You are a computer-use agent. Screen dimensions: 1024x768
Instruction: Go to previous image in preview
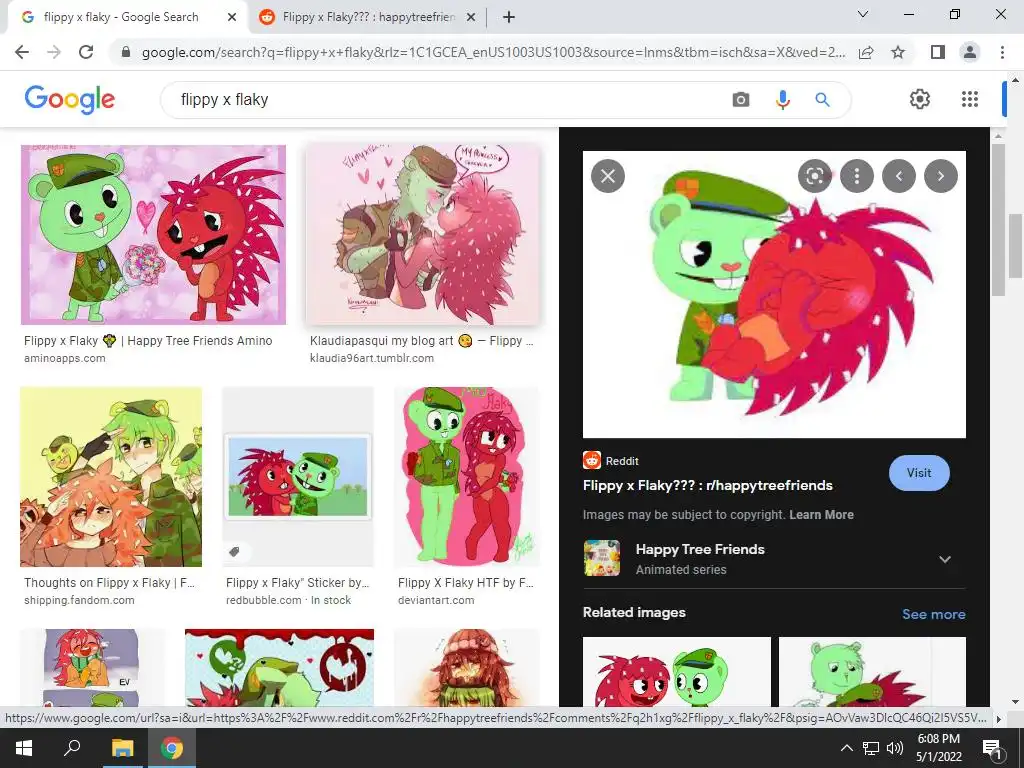point(899,176)
